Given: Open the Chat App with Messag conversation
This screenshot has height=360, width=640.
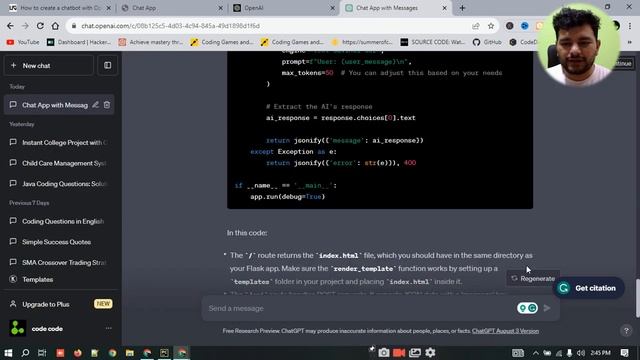Looking at the screenshot, I should click(55, 105).
